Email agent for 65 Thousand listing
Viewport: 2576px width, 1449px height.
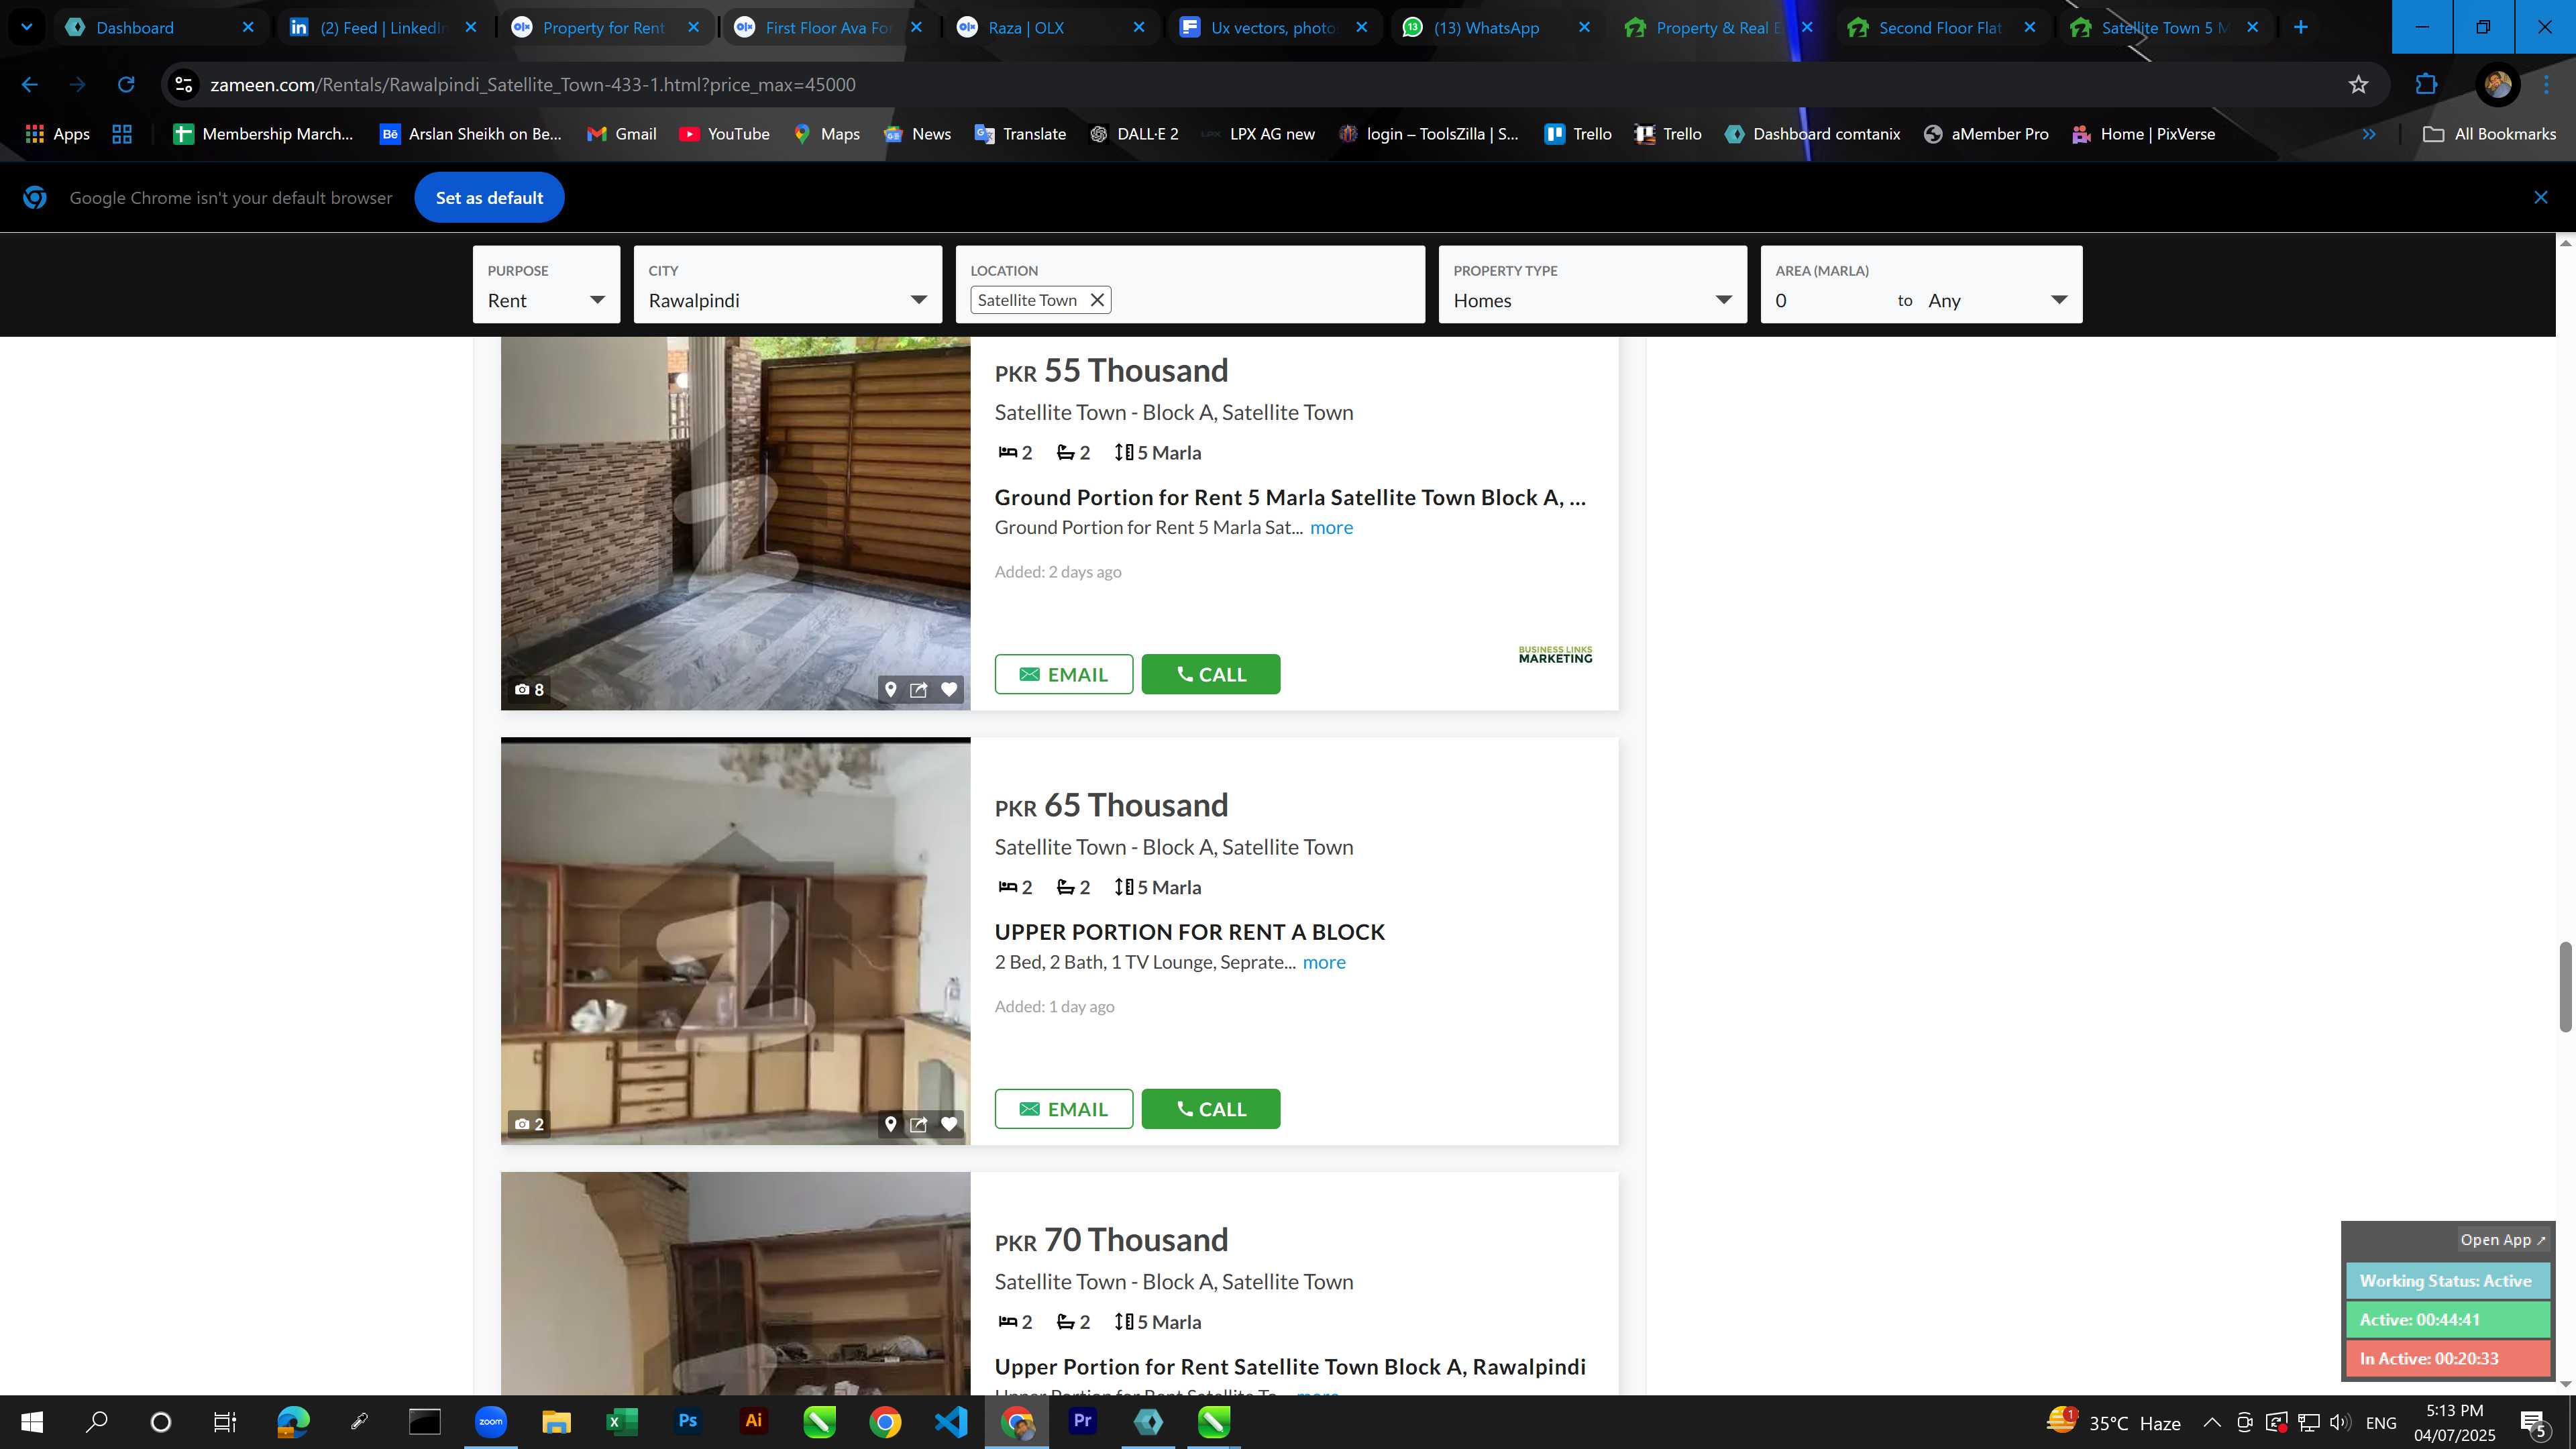(x=1064, y=1109)
